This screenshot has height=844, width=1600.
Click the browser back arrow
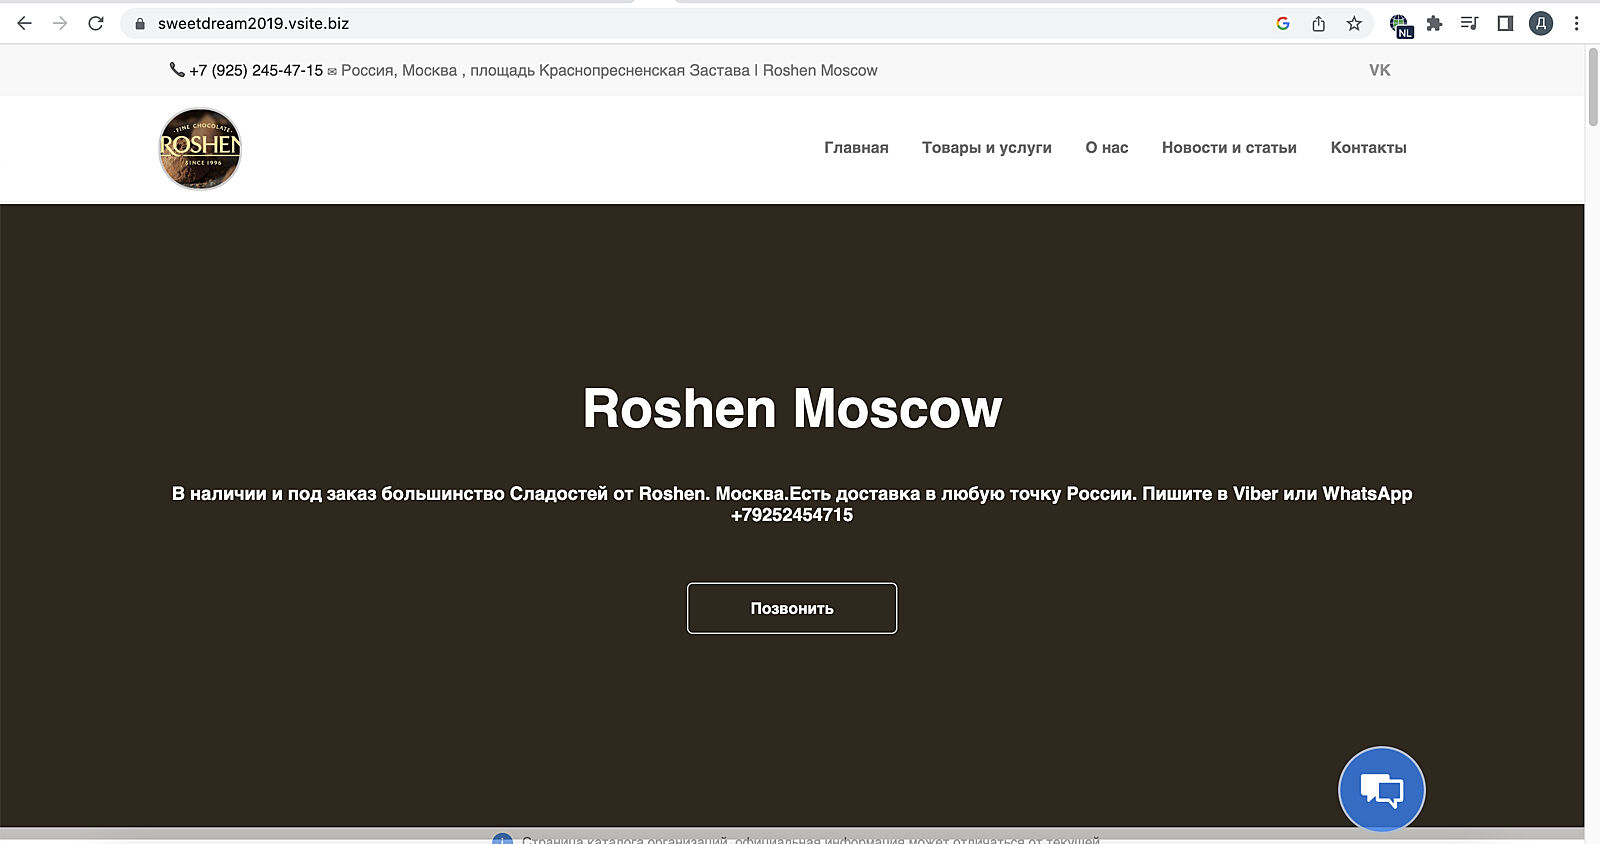click(x=24, y=23)
